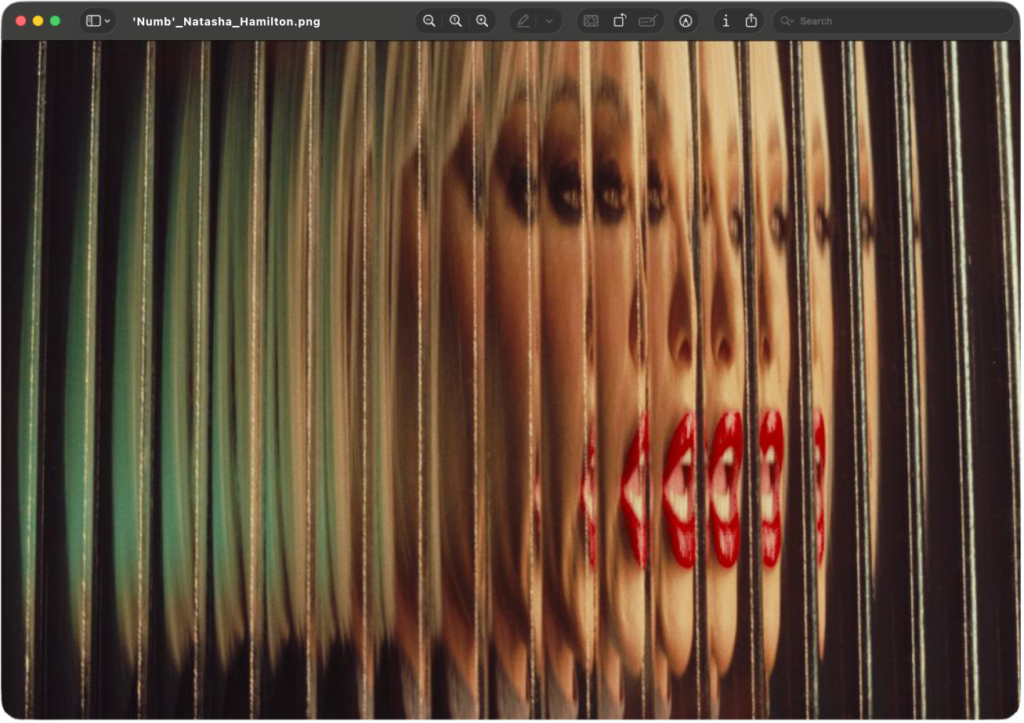Screen dimensions: 1024x723
Task: Open the Inspector info panel
Action: (725, 21)
